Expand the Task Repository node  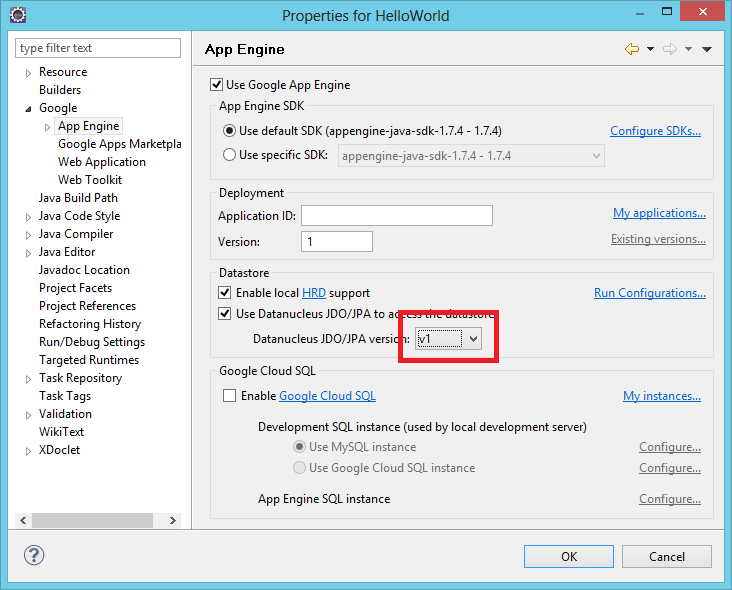[28, 379]
